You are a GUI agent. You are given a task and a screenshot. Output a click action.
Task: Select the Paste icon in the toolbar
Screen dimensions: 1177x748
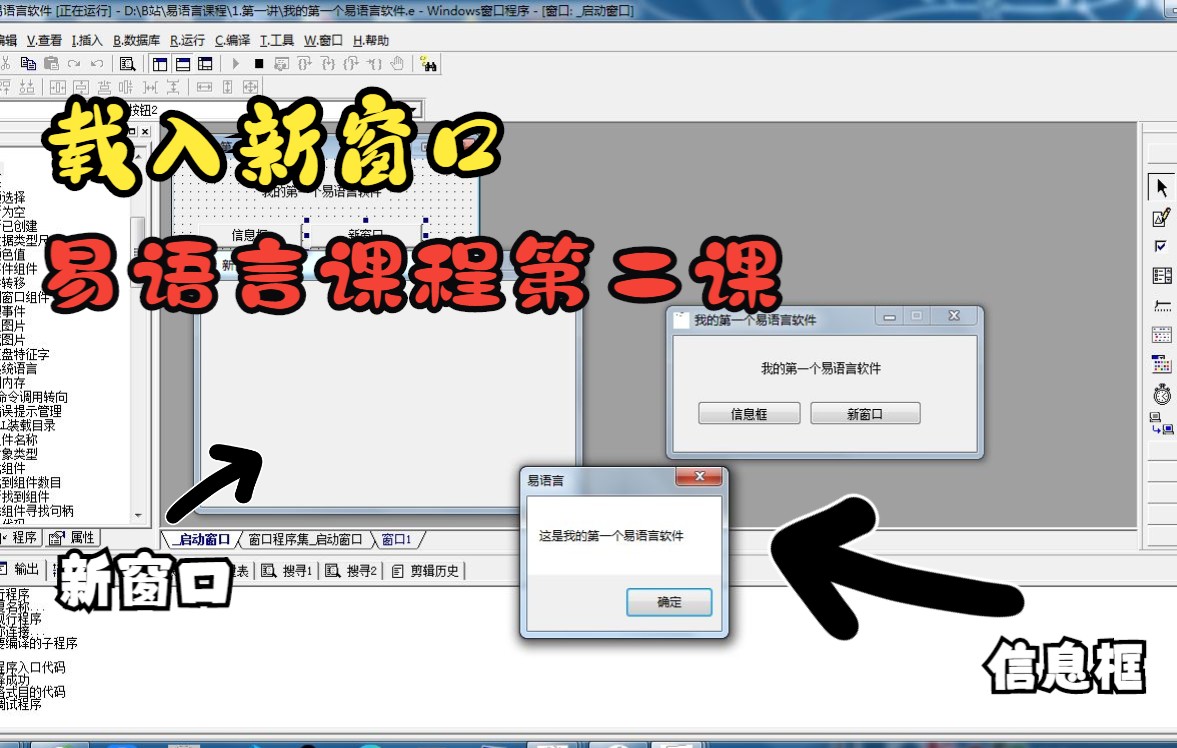coord(51,63)
